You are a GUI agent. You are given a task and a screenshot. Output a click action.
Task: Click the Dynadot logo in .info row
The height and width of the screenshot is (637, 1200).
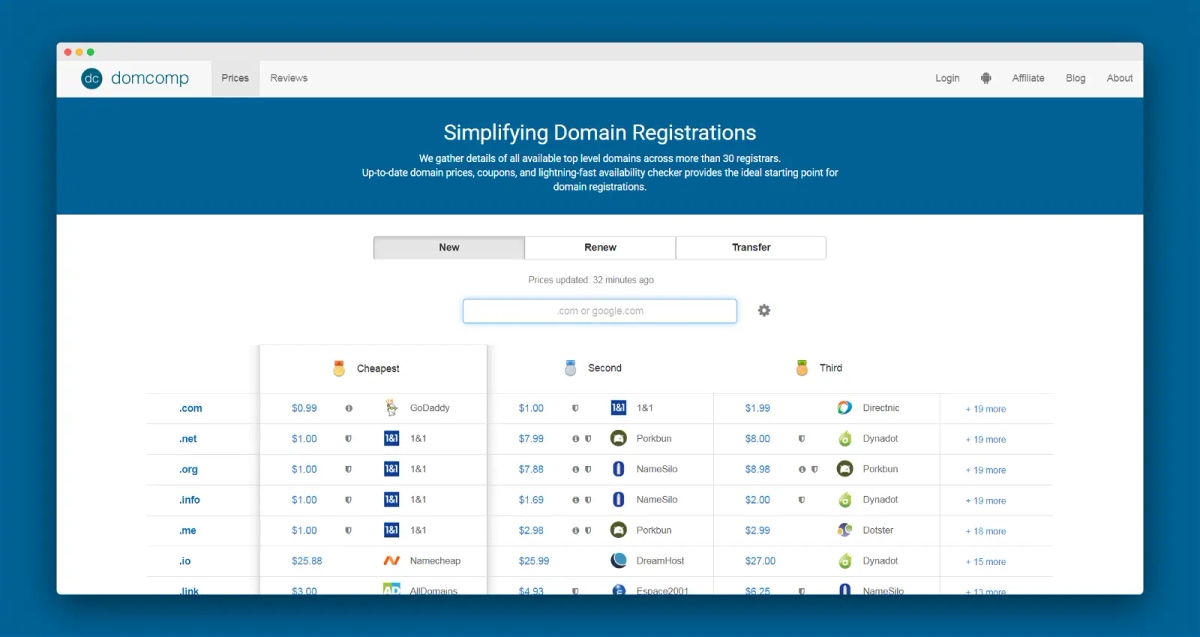(x=845, y=499)
